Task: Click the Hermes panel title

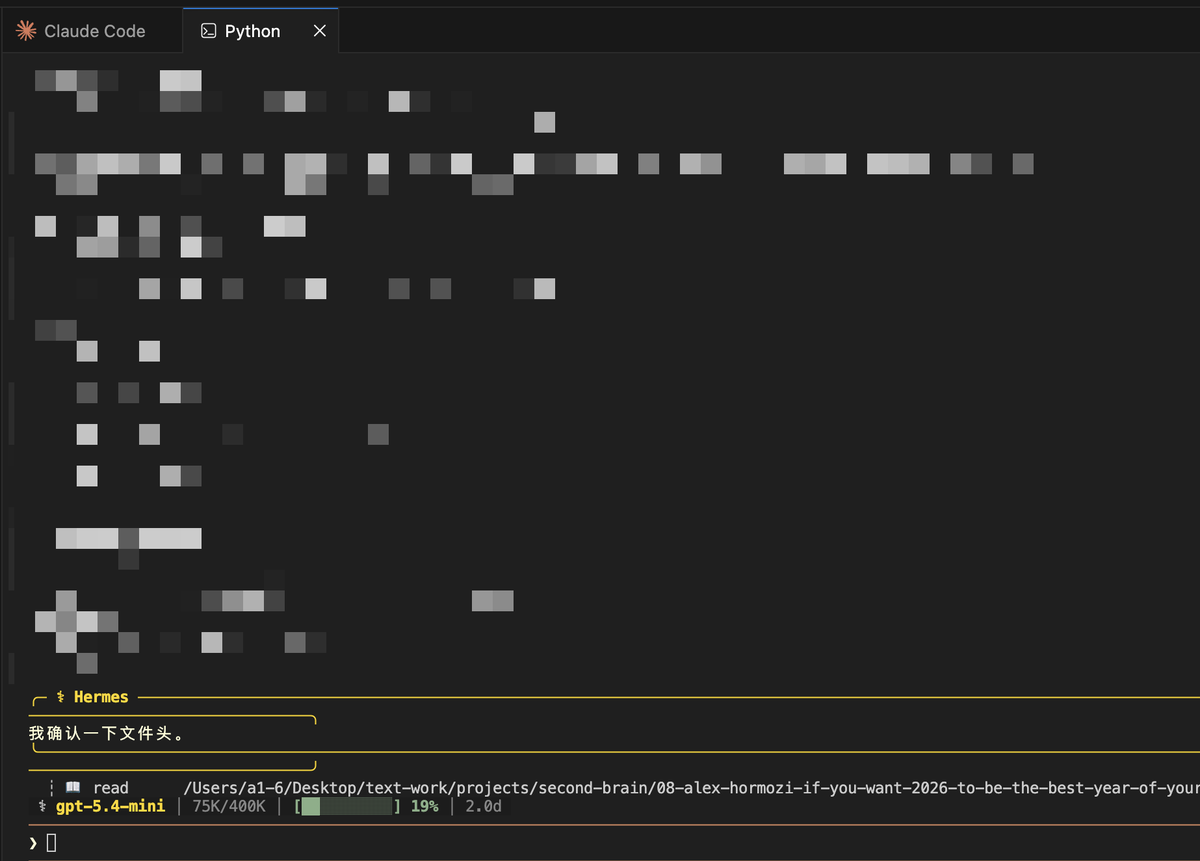Action: (101, 697)
